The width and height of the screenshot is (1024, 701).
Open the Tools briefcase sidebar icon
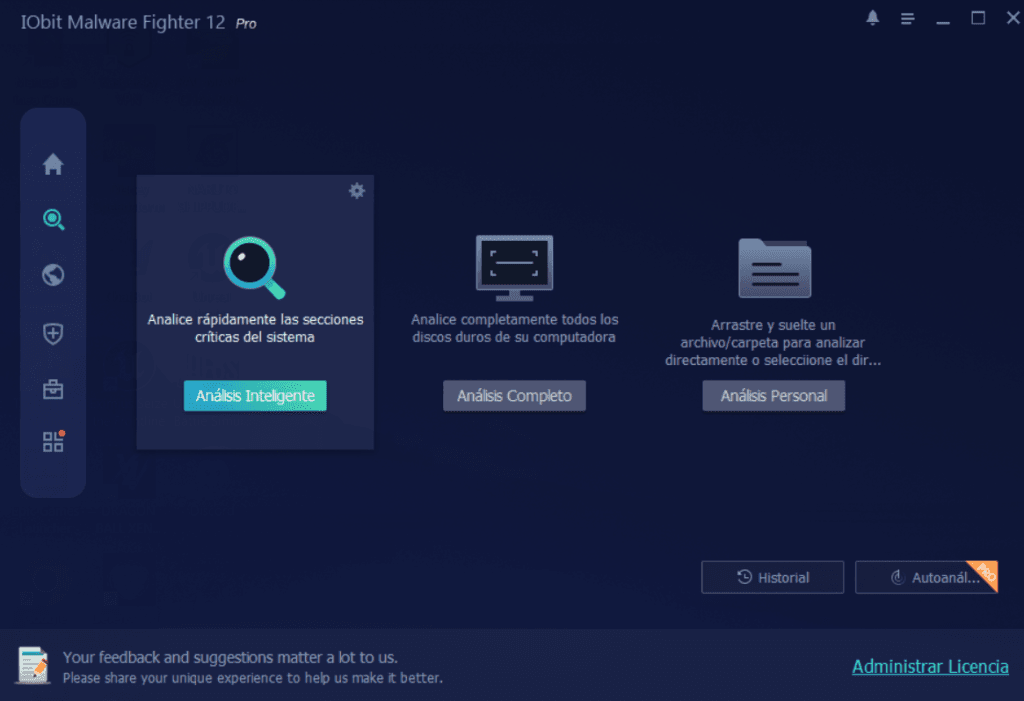pyautogui.click(x=53, y=389)
